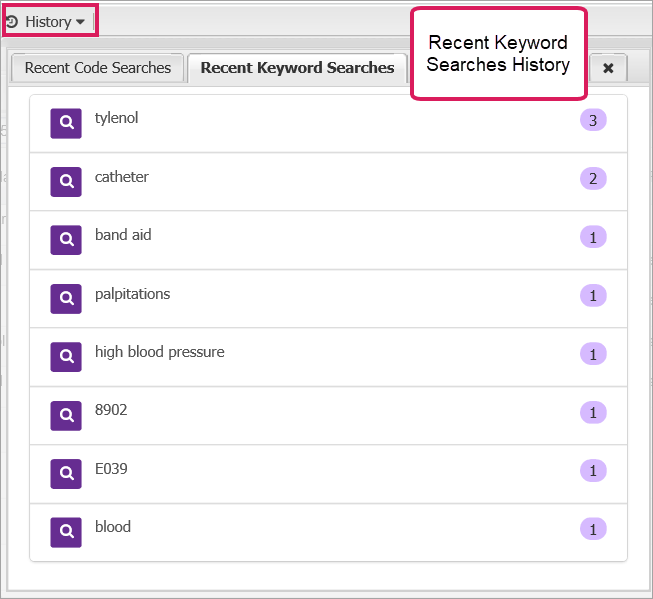Screen dimensions: 653x599
Task: Click the blood keyword text
Action: coord(112,527)
